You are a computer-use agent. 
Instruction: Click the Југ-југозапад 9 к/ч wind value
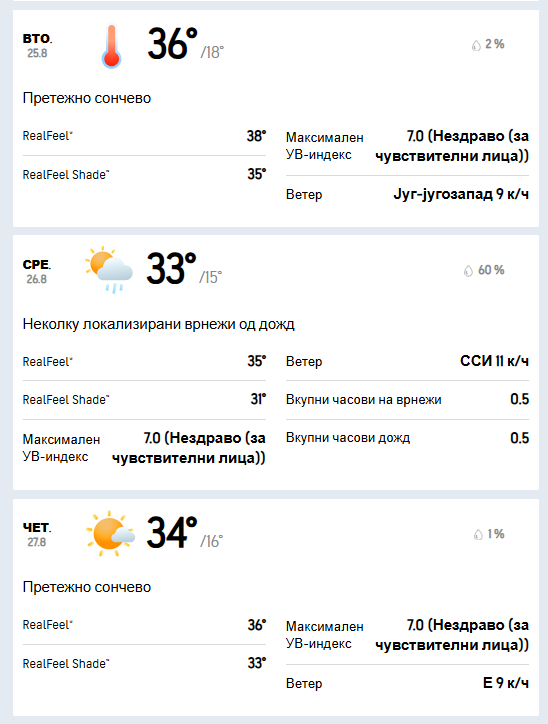point(461,194)
